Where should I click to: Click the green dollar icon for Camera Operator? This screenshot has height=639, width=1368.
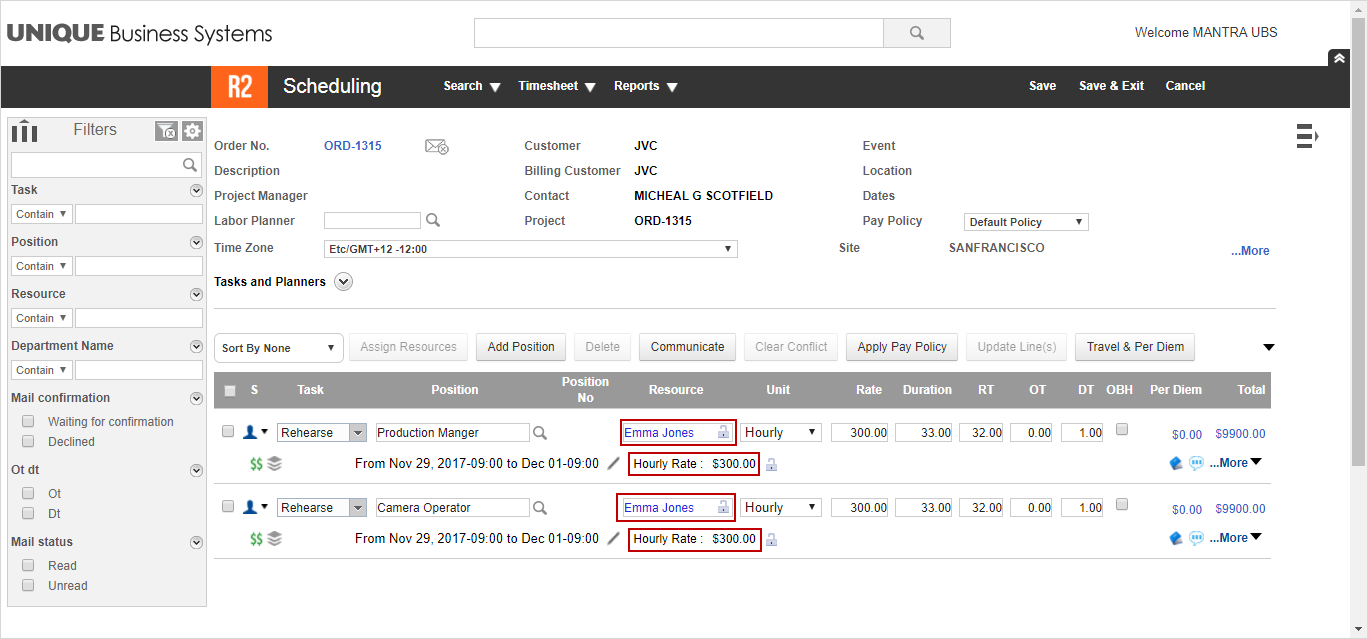click(x=256, y=539)
